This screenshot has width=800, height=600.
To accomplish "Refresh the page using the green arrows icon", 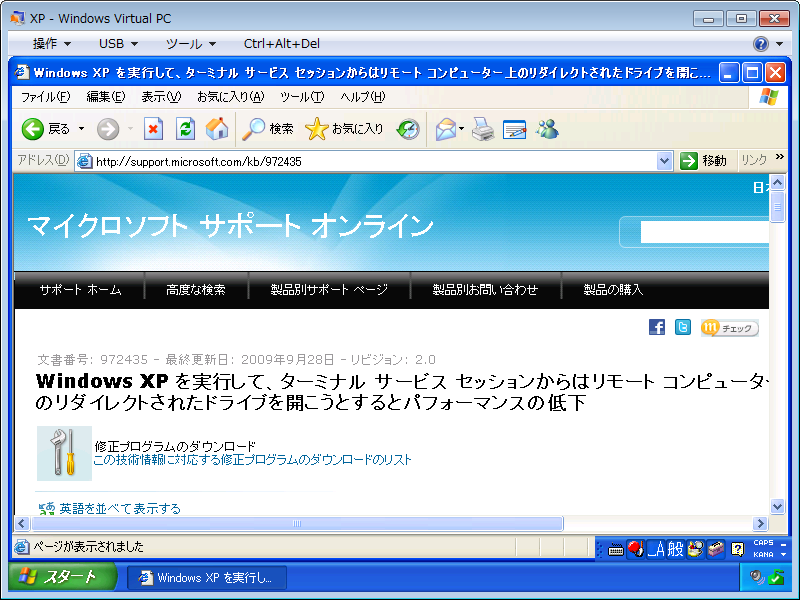I will click(185, 129).
